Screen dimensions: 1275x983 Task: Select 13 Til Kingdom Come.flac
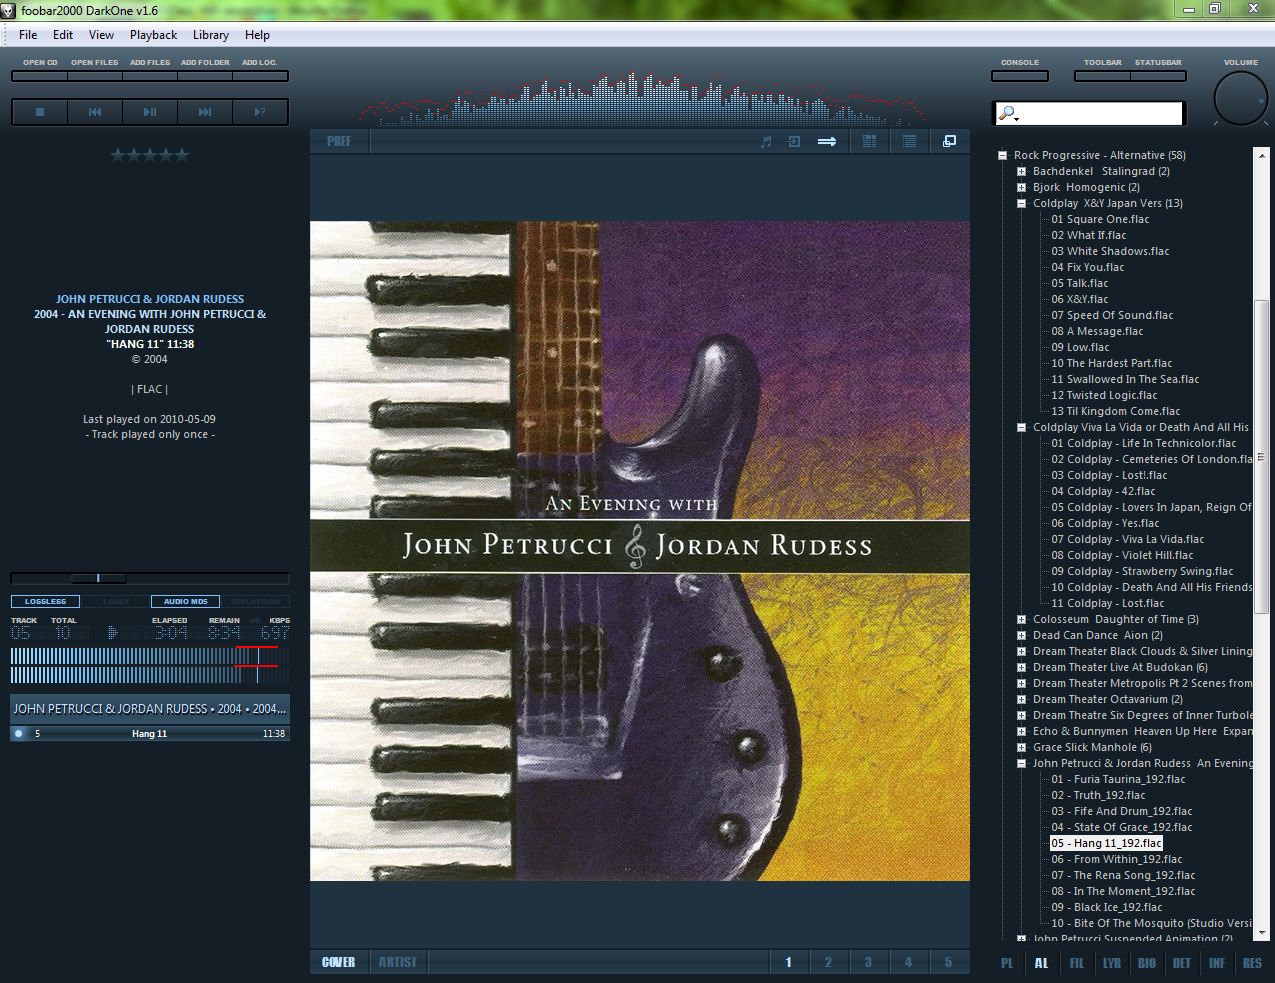1116,411
